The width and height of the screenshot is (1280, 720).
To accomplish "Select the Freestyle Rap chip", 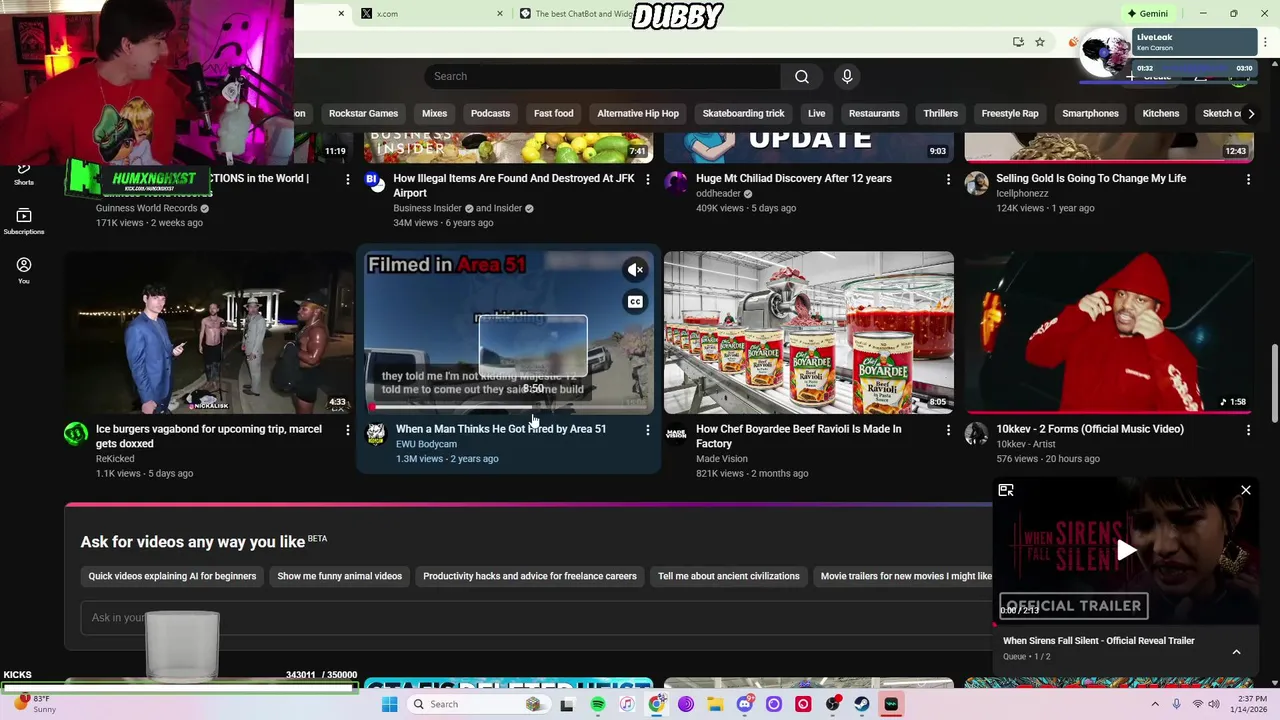I will 1010,113.
